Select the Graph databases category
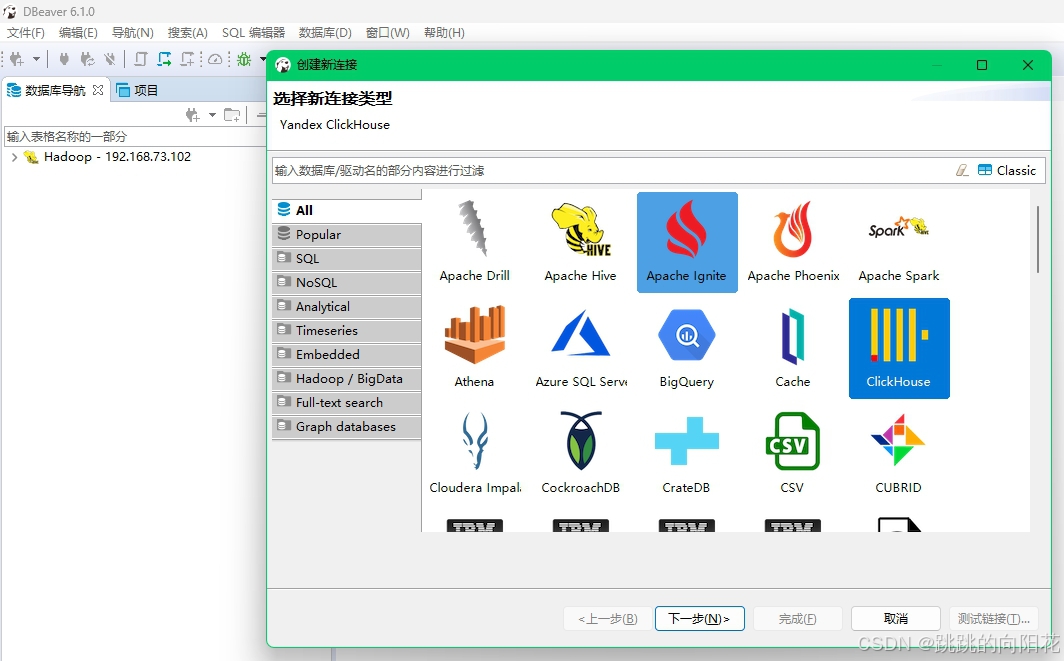 pos(347,427)
